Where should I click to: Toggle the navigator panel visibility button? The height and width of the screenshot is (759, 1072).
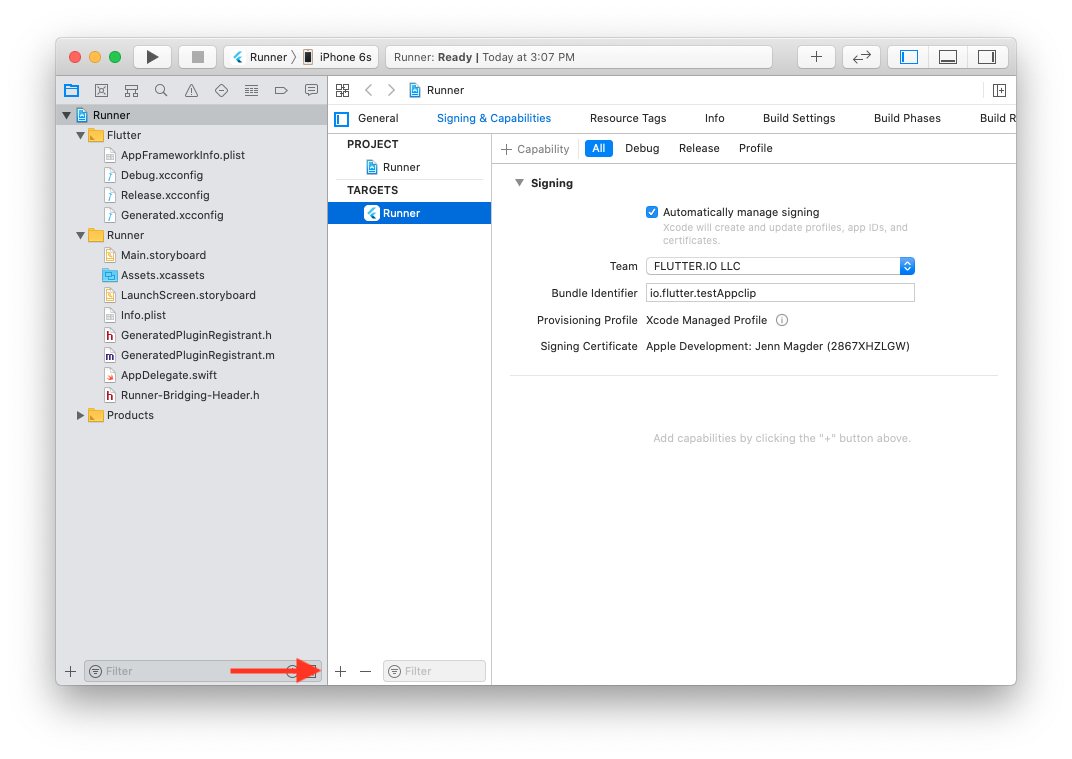(909, 57)
